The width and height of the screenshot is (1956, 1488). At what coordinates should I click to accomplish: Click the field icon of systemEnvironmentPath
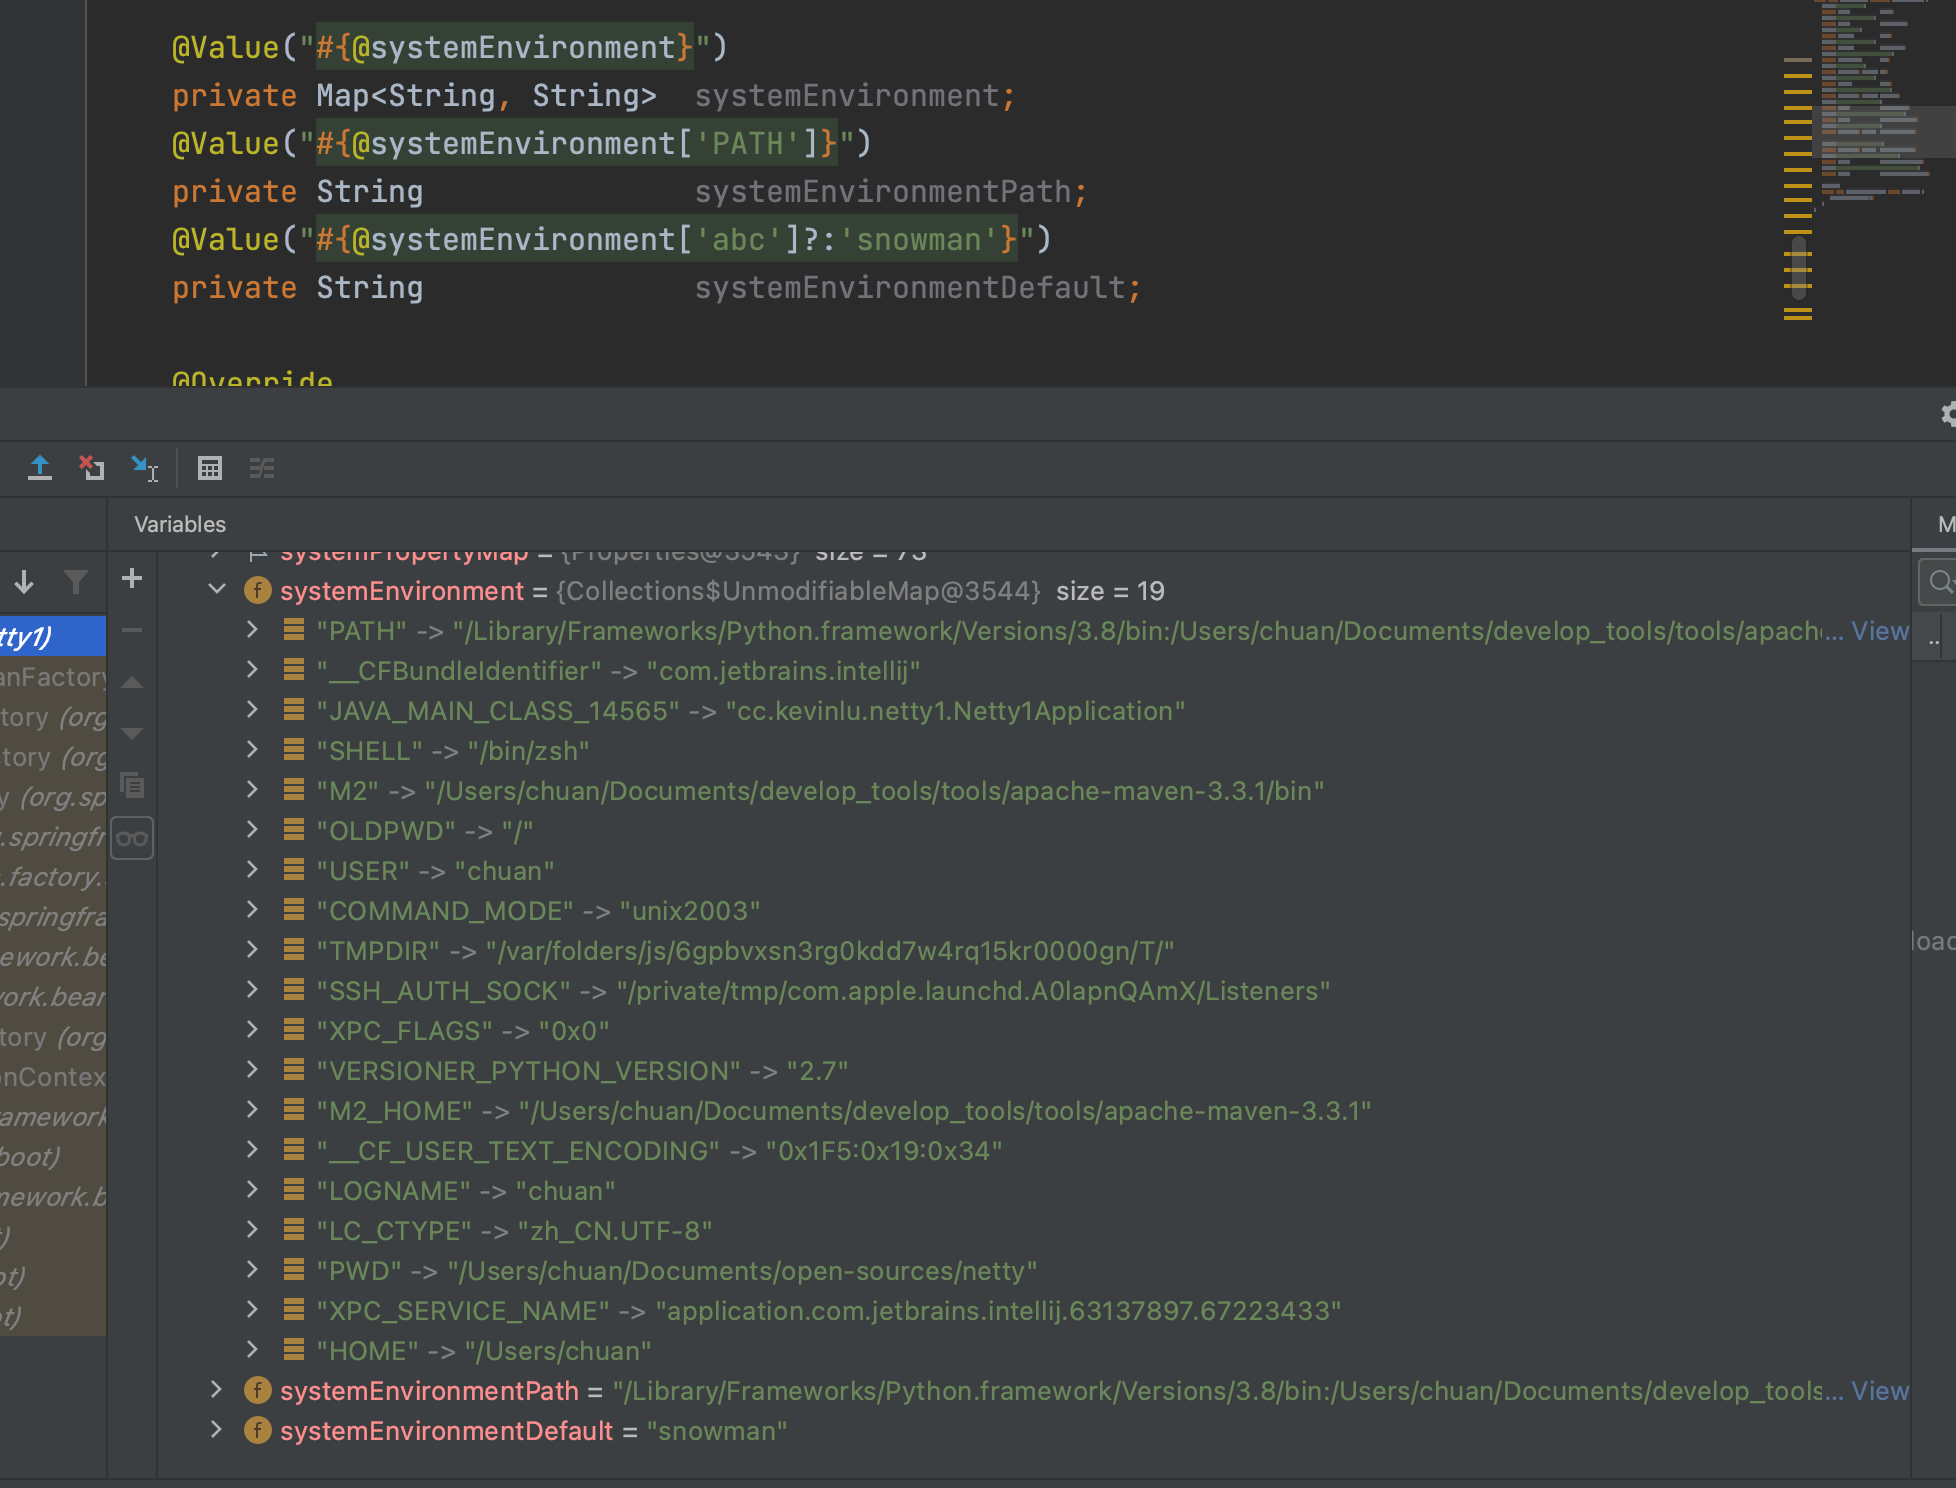pos(258,1391)
